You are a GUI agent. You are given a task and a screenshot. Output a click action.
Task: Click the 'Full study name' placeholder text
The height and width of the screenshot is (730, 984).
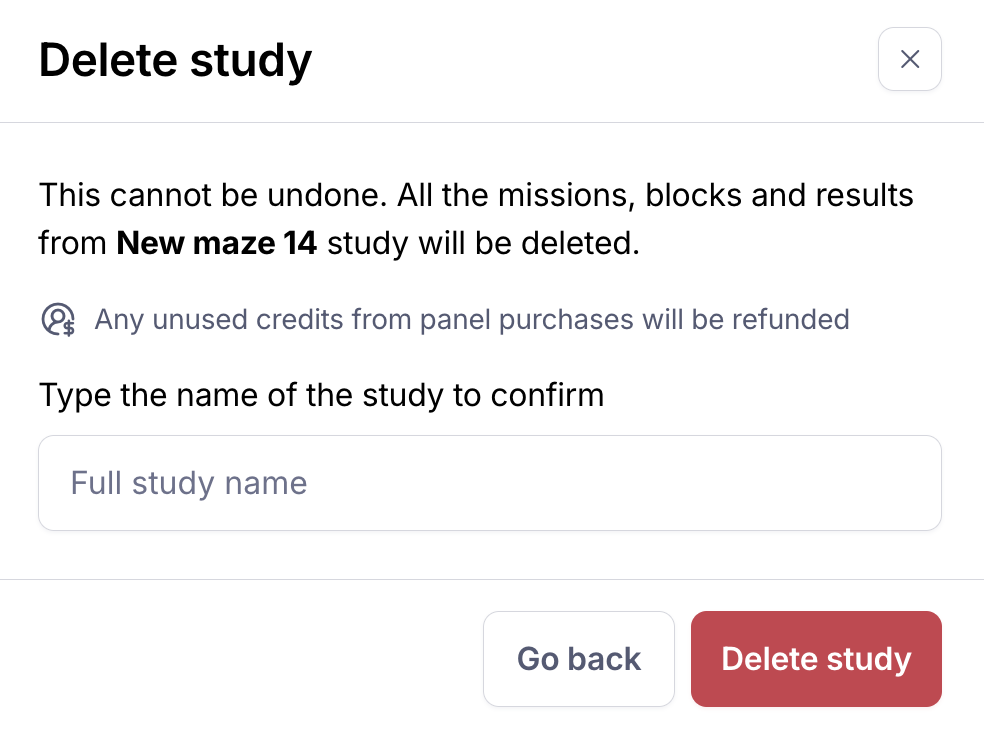[x=188, y=483]
